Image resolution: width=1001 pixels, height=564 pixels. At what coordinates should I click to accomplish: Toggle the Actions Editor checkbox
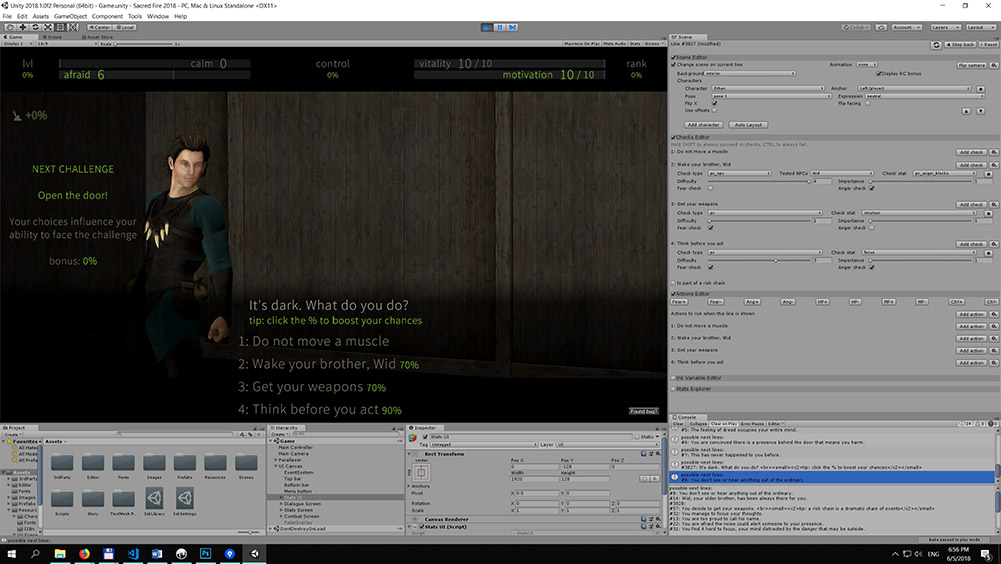[x=673, y=294]
